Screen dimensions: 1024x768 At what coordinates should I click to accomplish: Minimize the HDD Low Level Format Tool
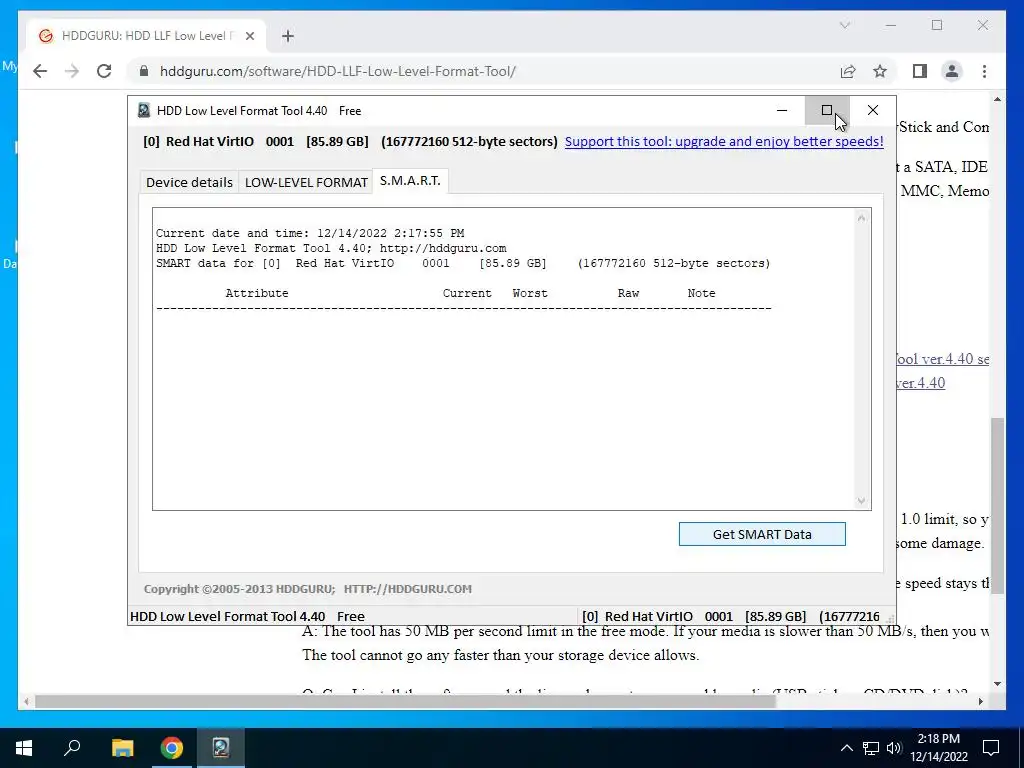tap(782, 110)
